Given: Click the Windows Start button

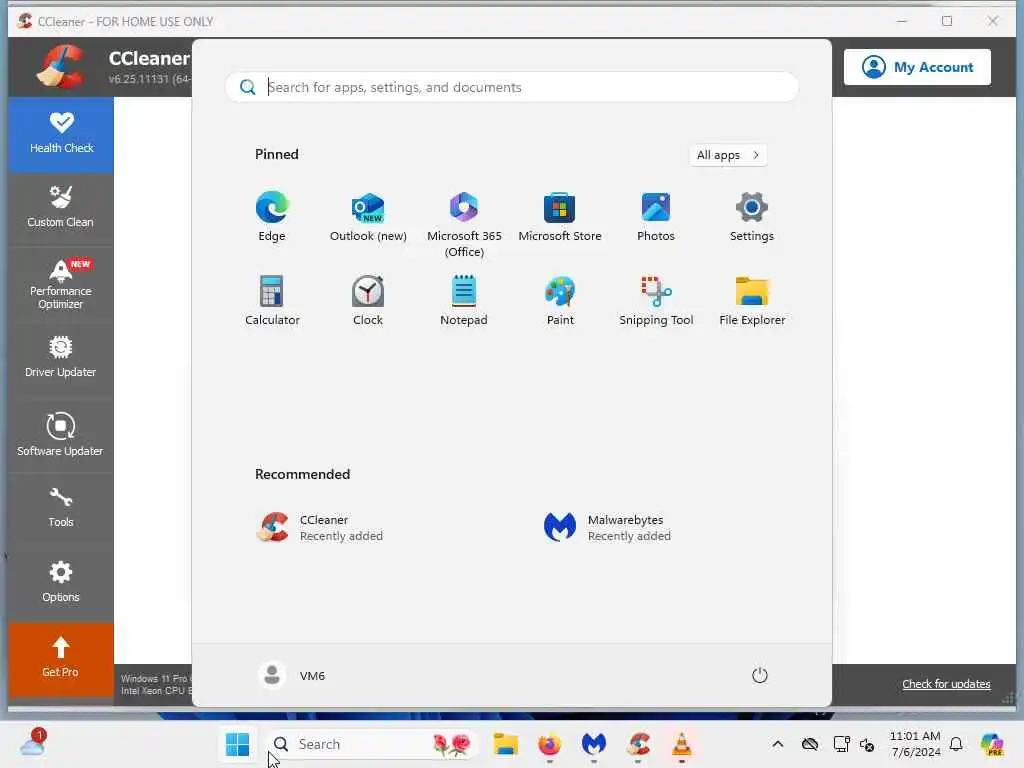Looking at the screenshot, I should pos(237,744).
